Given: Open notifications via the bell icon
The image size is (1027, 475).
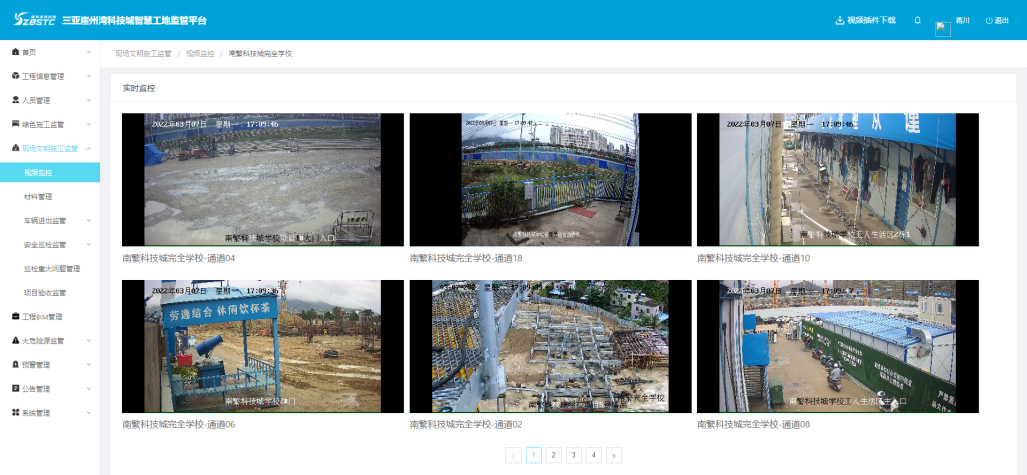Looking at the screenshot, I should pyautogui.click(x=917, y=20).
